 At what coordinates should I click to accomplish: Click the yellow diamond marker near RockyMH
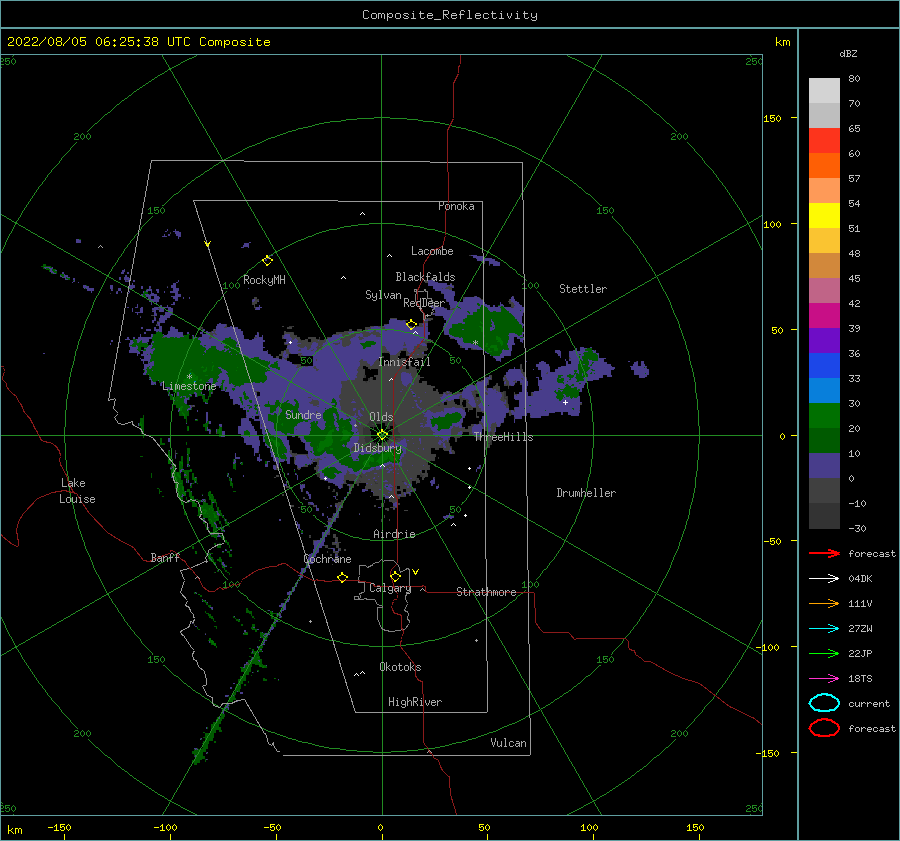pos(267,261)
